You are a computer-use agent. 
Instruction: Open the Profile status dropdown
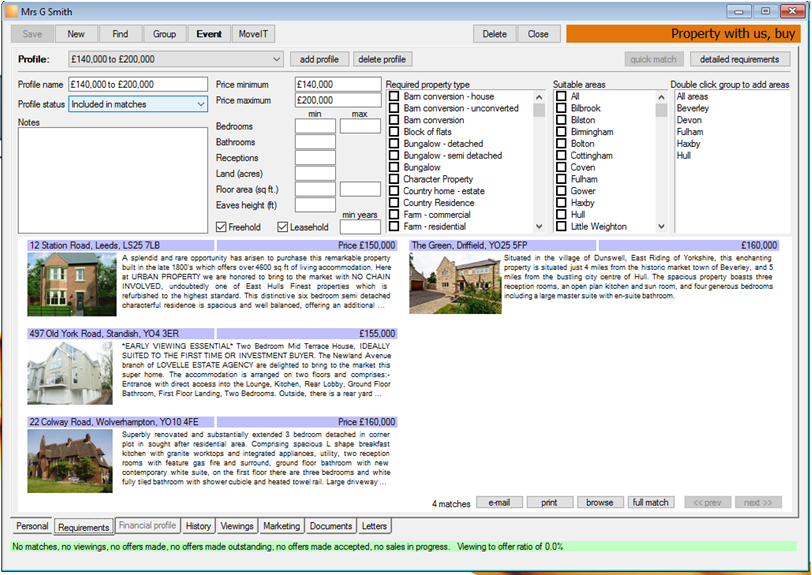point(201,104)
